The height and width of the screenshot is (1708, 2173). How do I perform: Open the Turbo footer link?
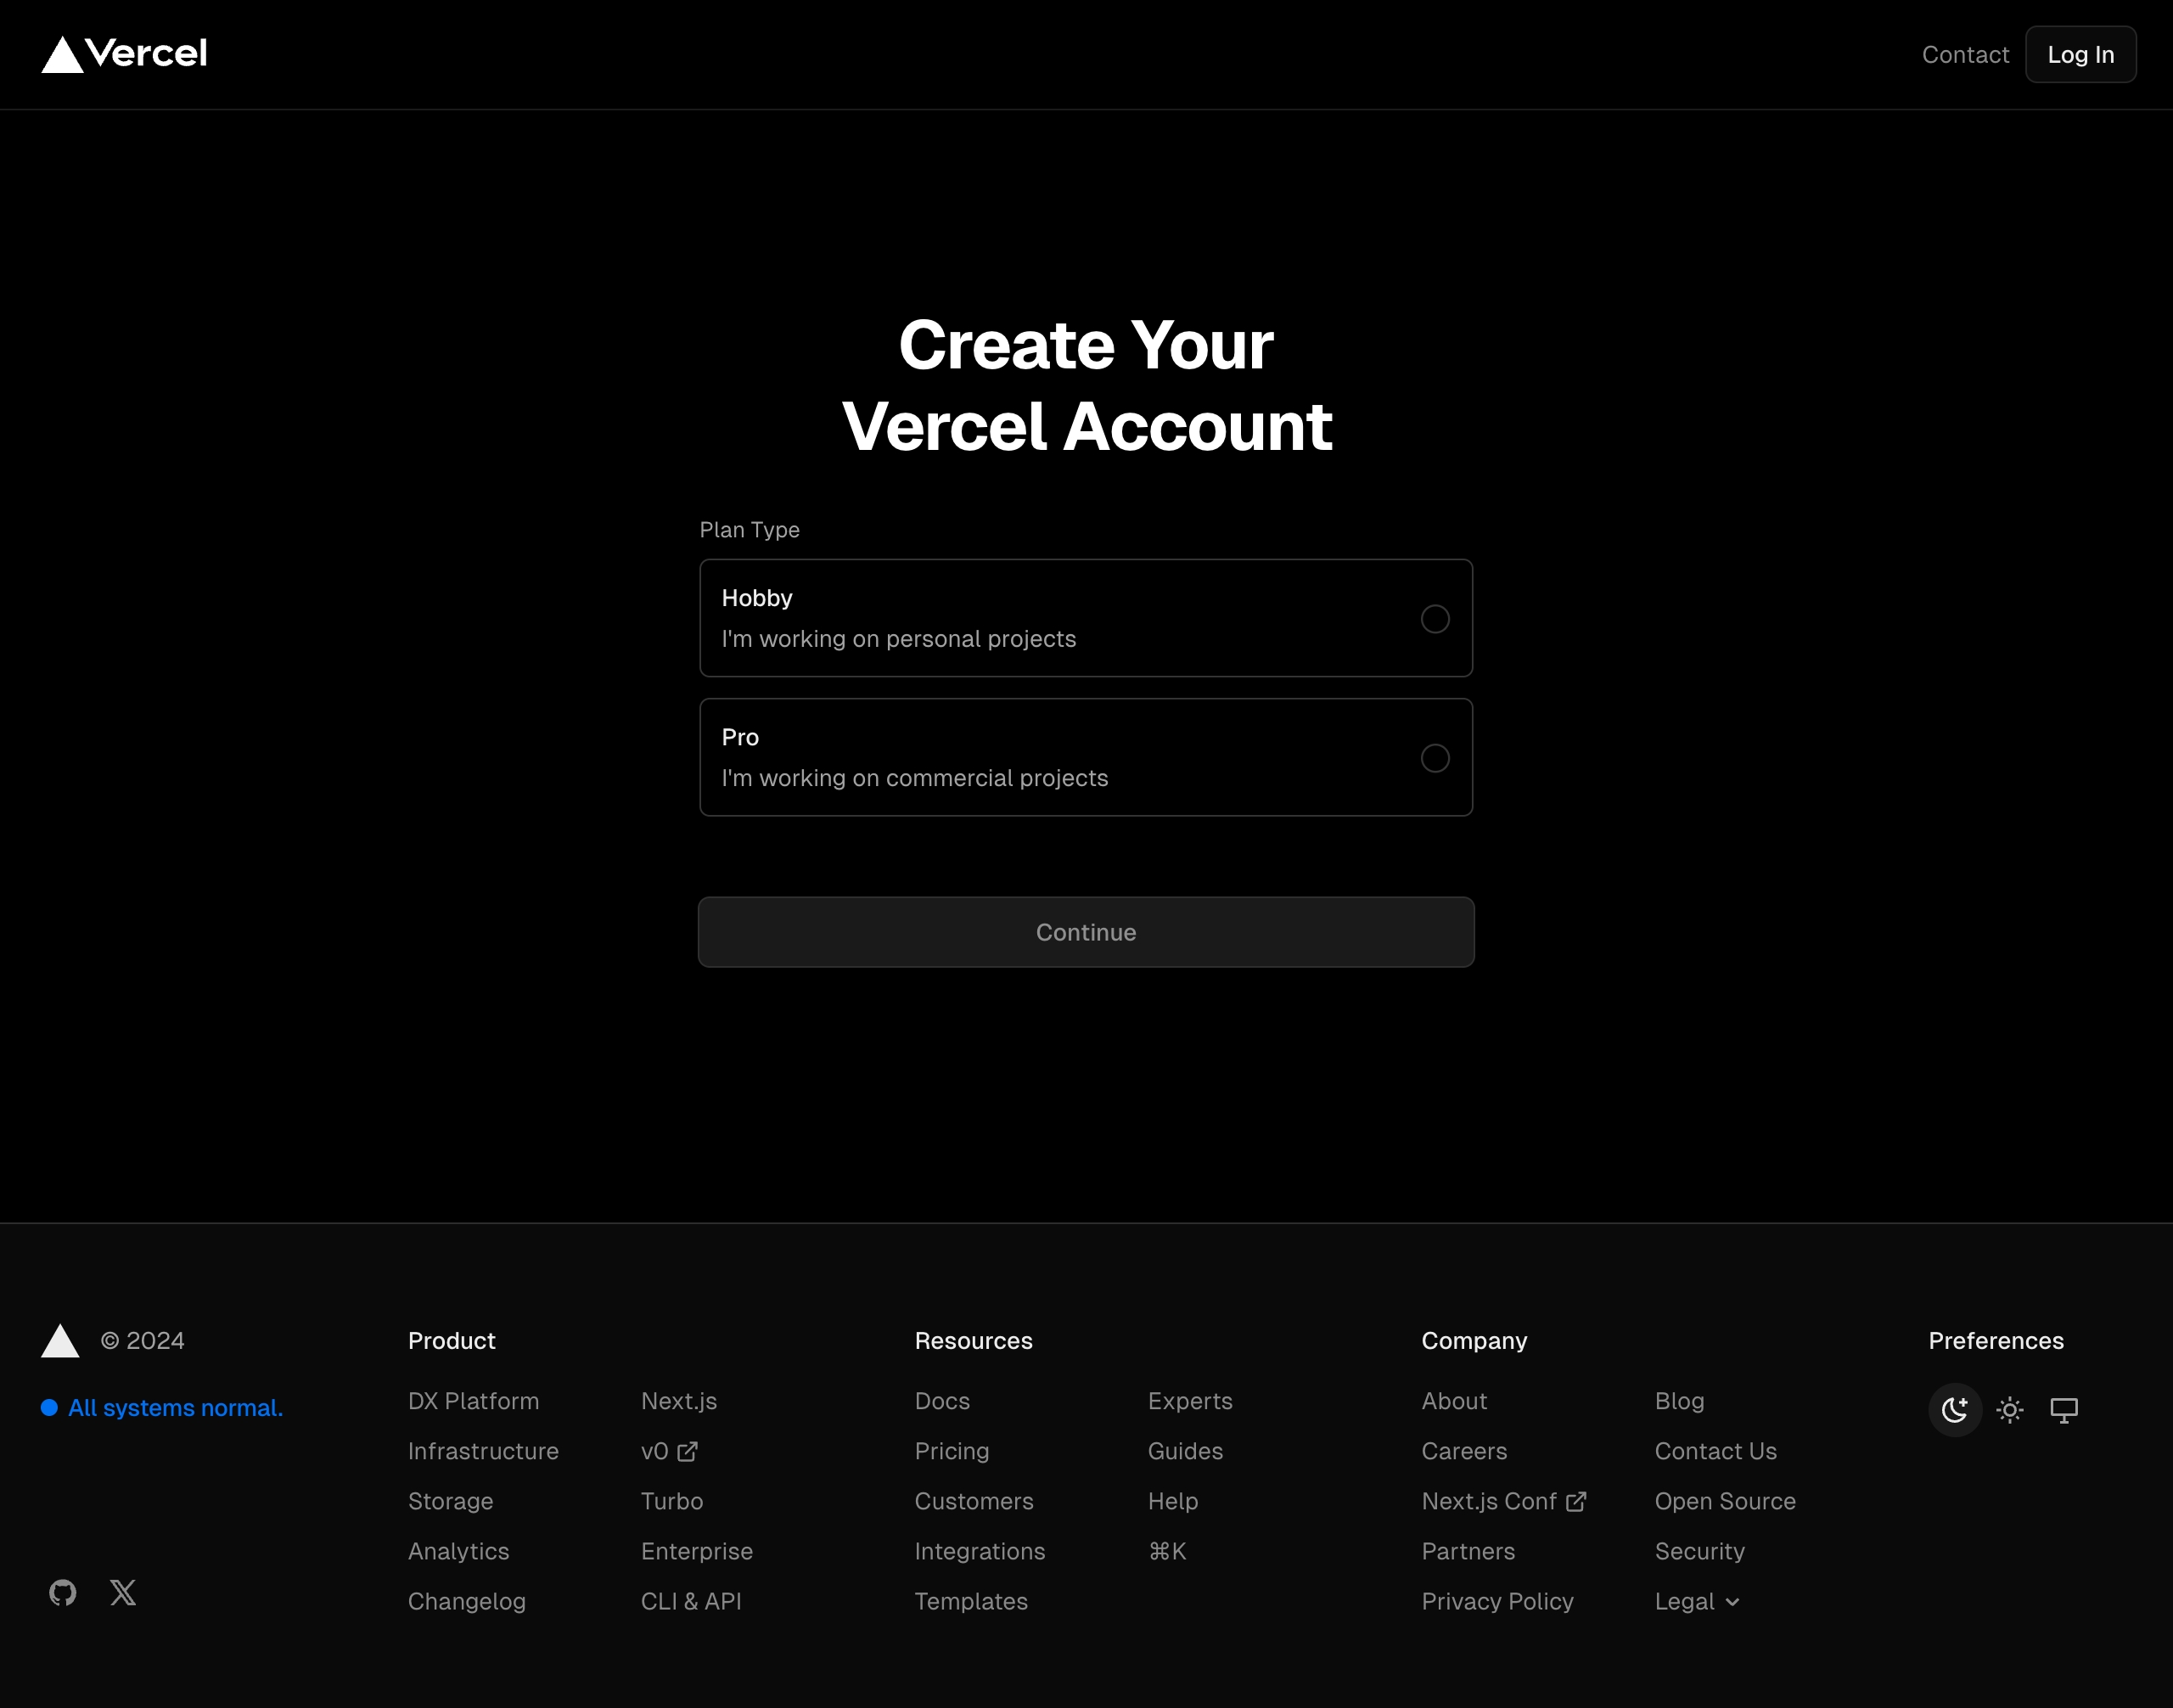[672, 1501]
